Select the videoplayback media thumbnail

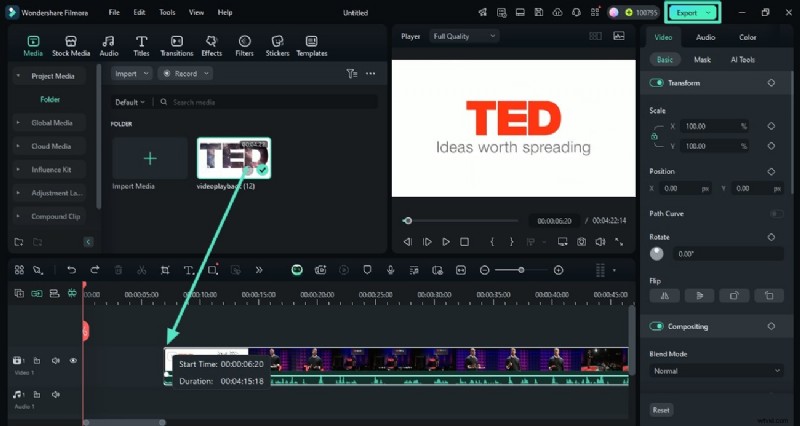234,158
